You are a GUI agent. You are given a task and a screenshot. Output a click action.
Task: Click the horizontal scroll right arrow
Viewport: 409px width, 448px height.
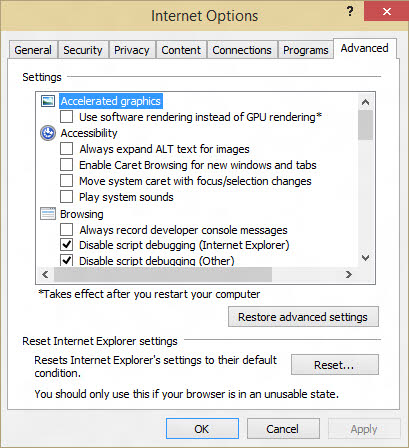349,274
